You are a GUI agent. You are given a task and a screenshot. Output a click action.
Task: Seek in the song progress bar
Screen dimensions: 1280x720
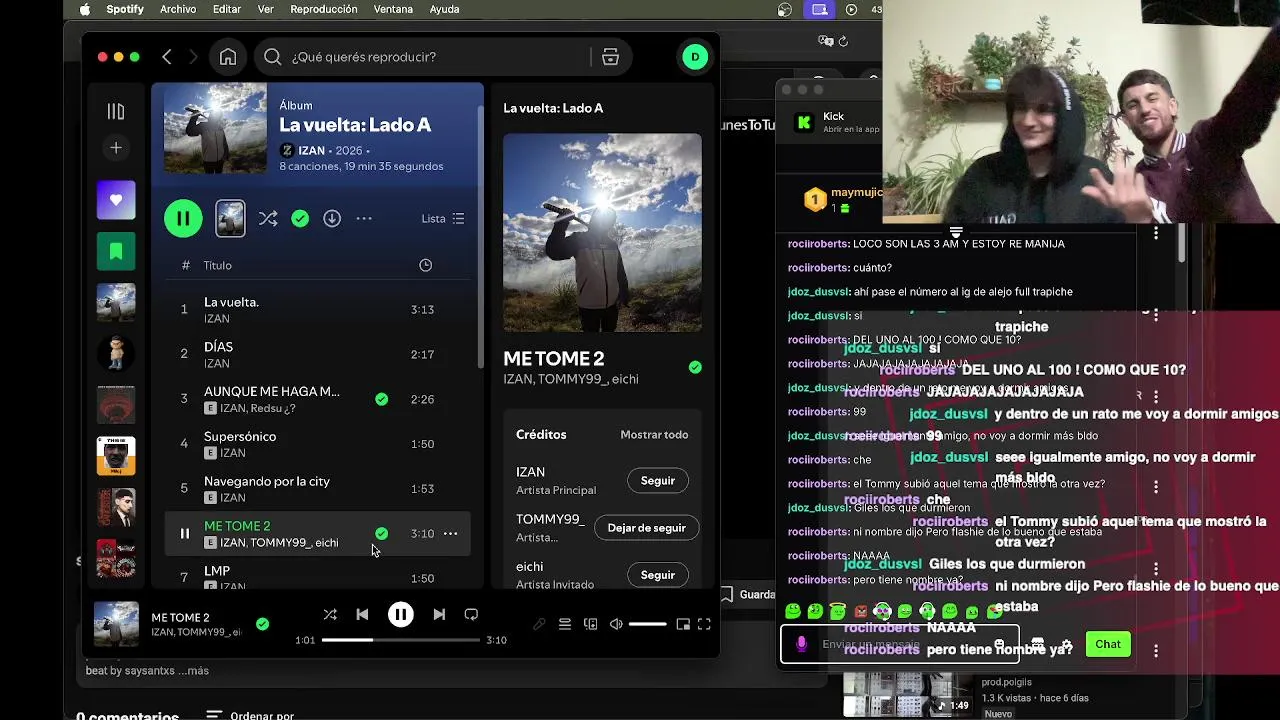400,640
